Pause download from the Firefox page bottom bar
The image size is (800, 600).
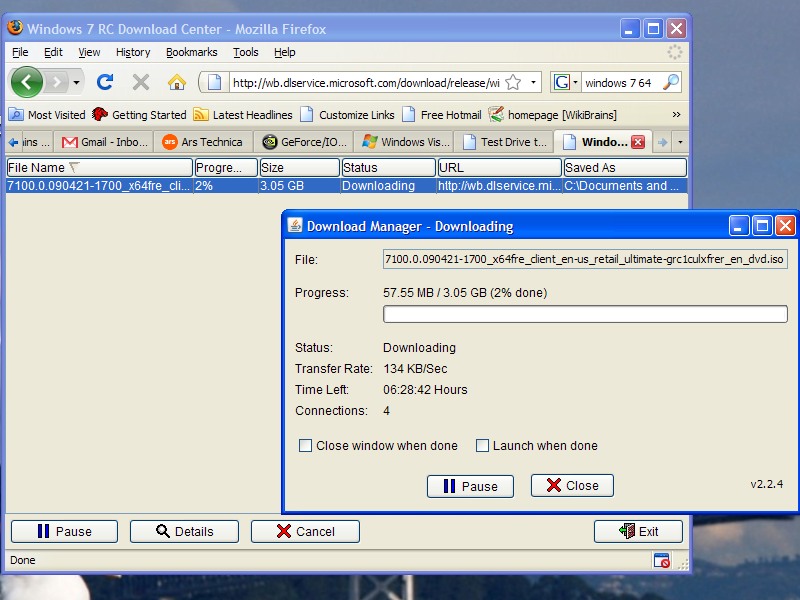[x=64, y=532]
